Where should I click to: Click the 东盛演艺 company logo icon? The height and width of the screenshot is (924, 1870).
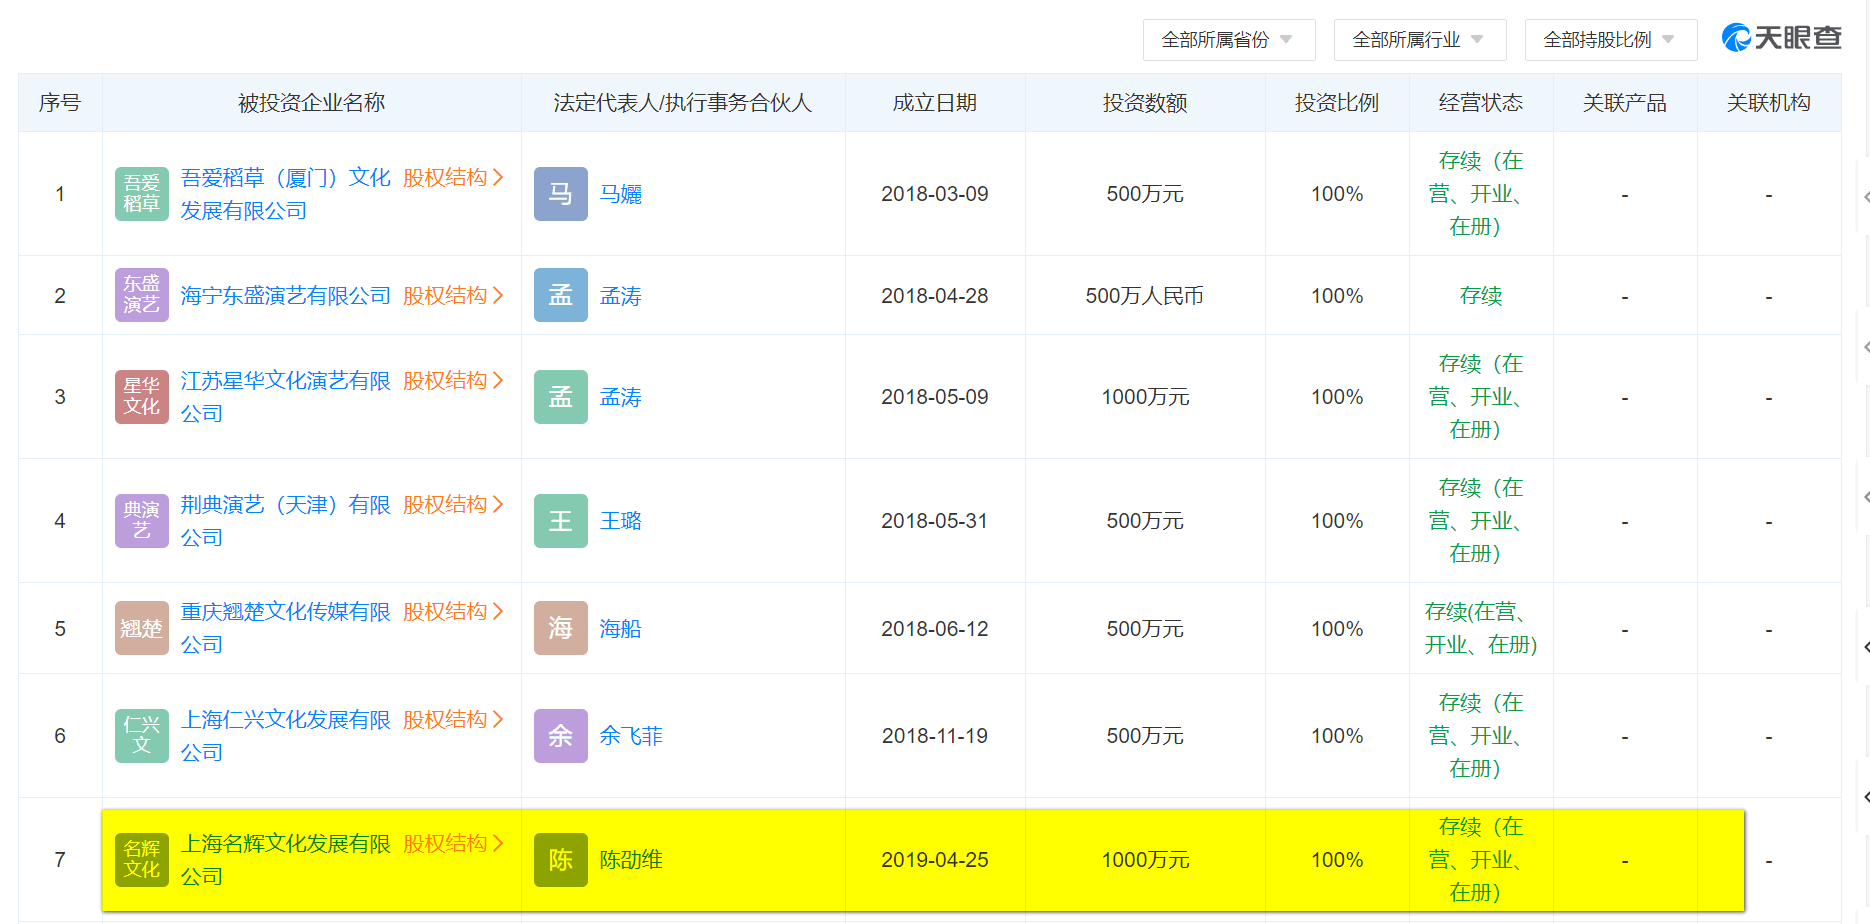click(x=142, y=295)
